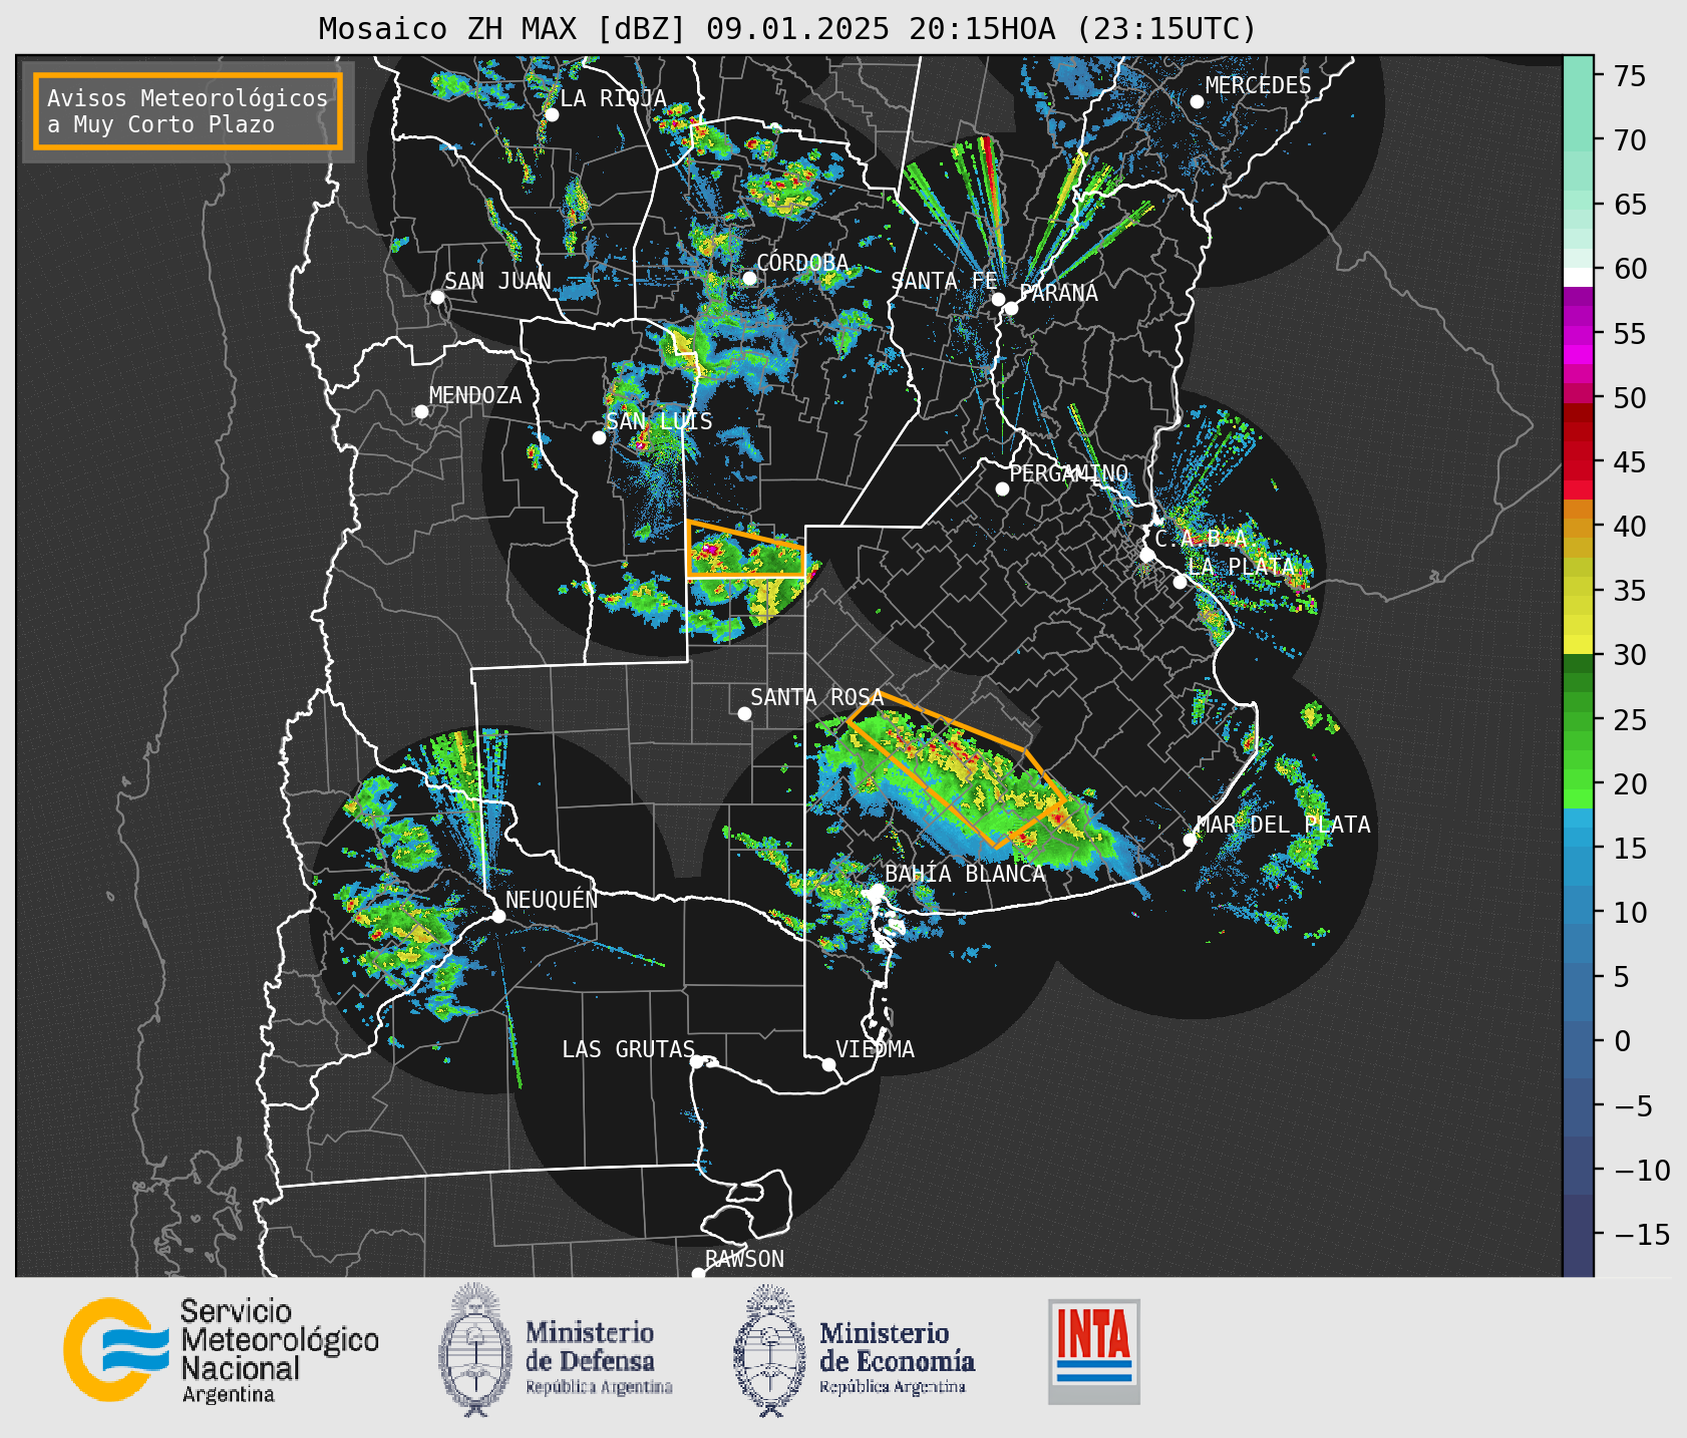This screenshot has width=1687, height=1438.
Task: Click the orange warning polygon near Santa Rosa
Action: pos(957,768)
